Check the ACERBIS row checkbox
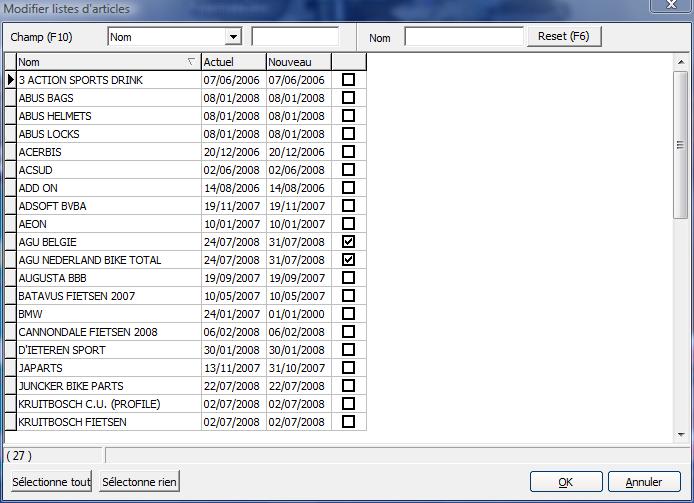694x503 pixels. (x=349, y=151)
